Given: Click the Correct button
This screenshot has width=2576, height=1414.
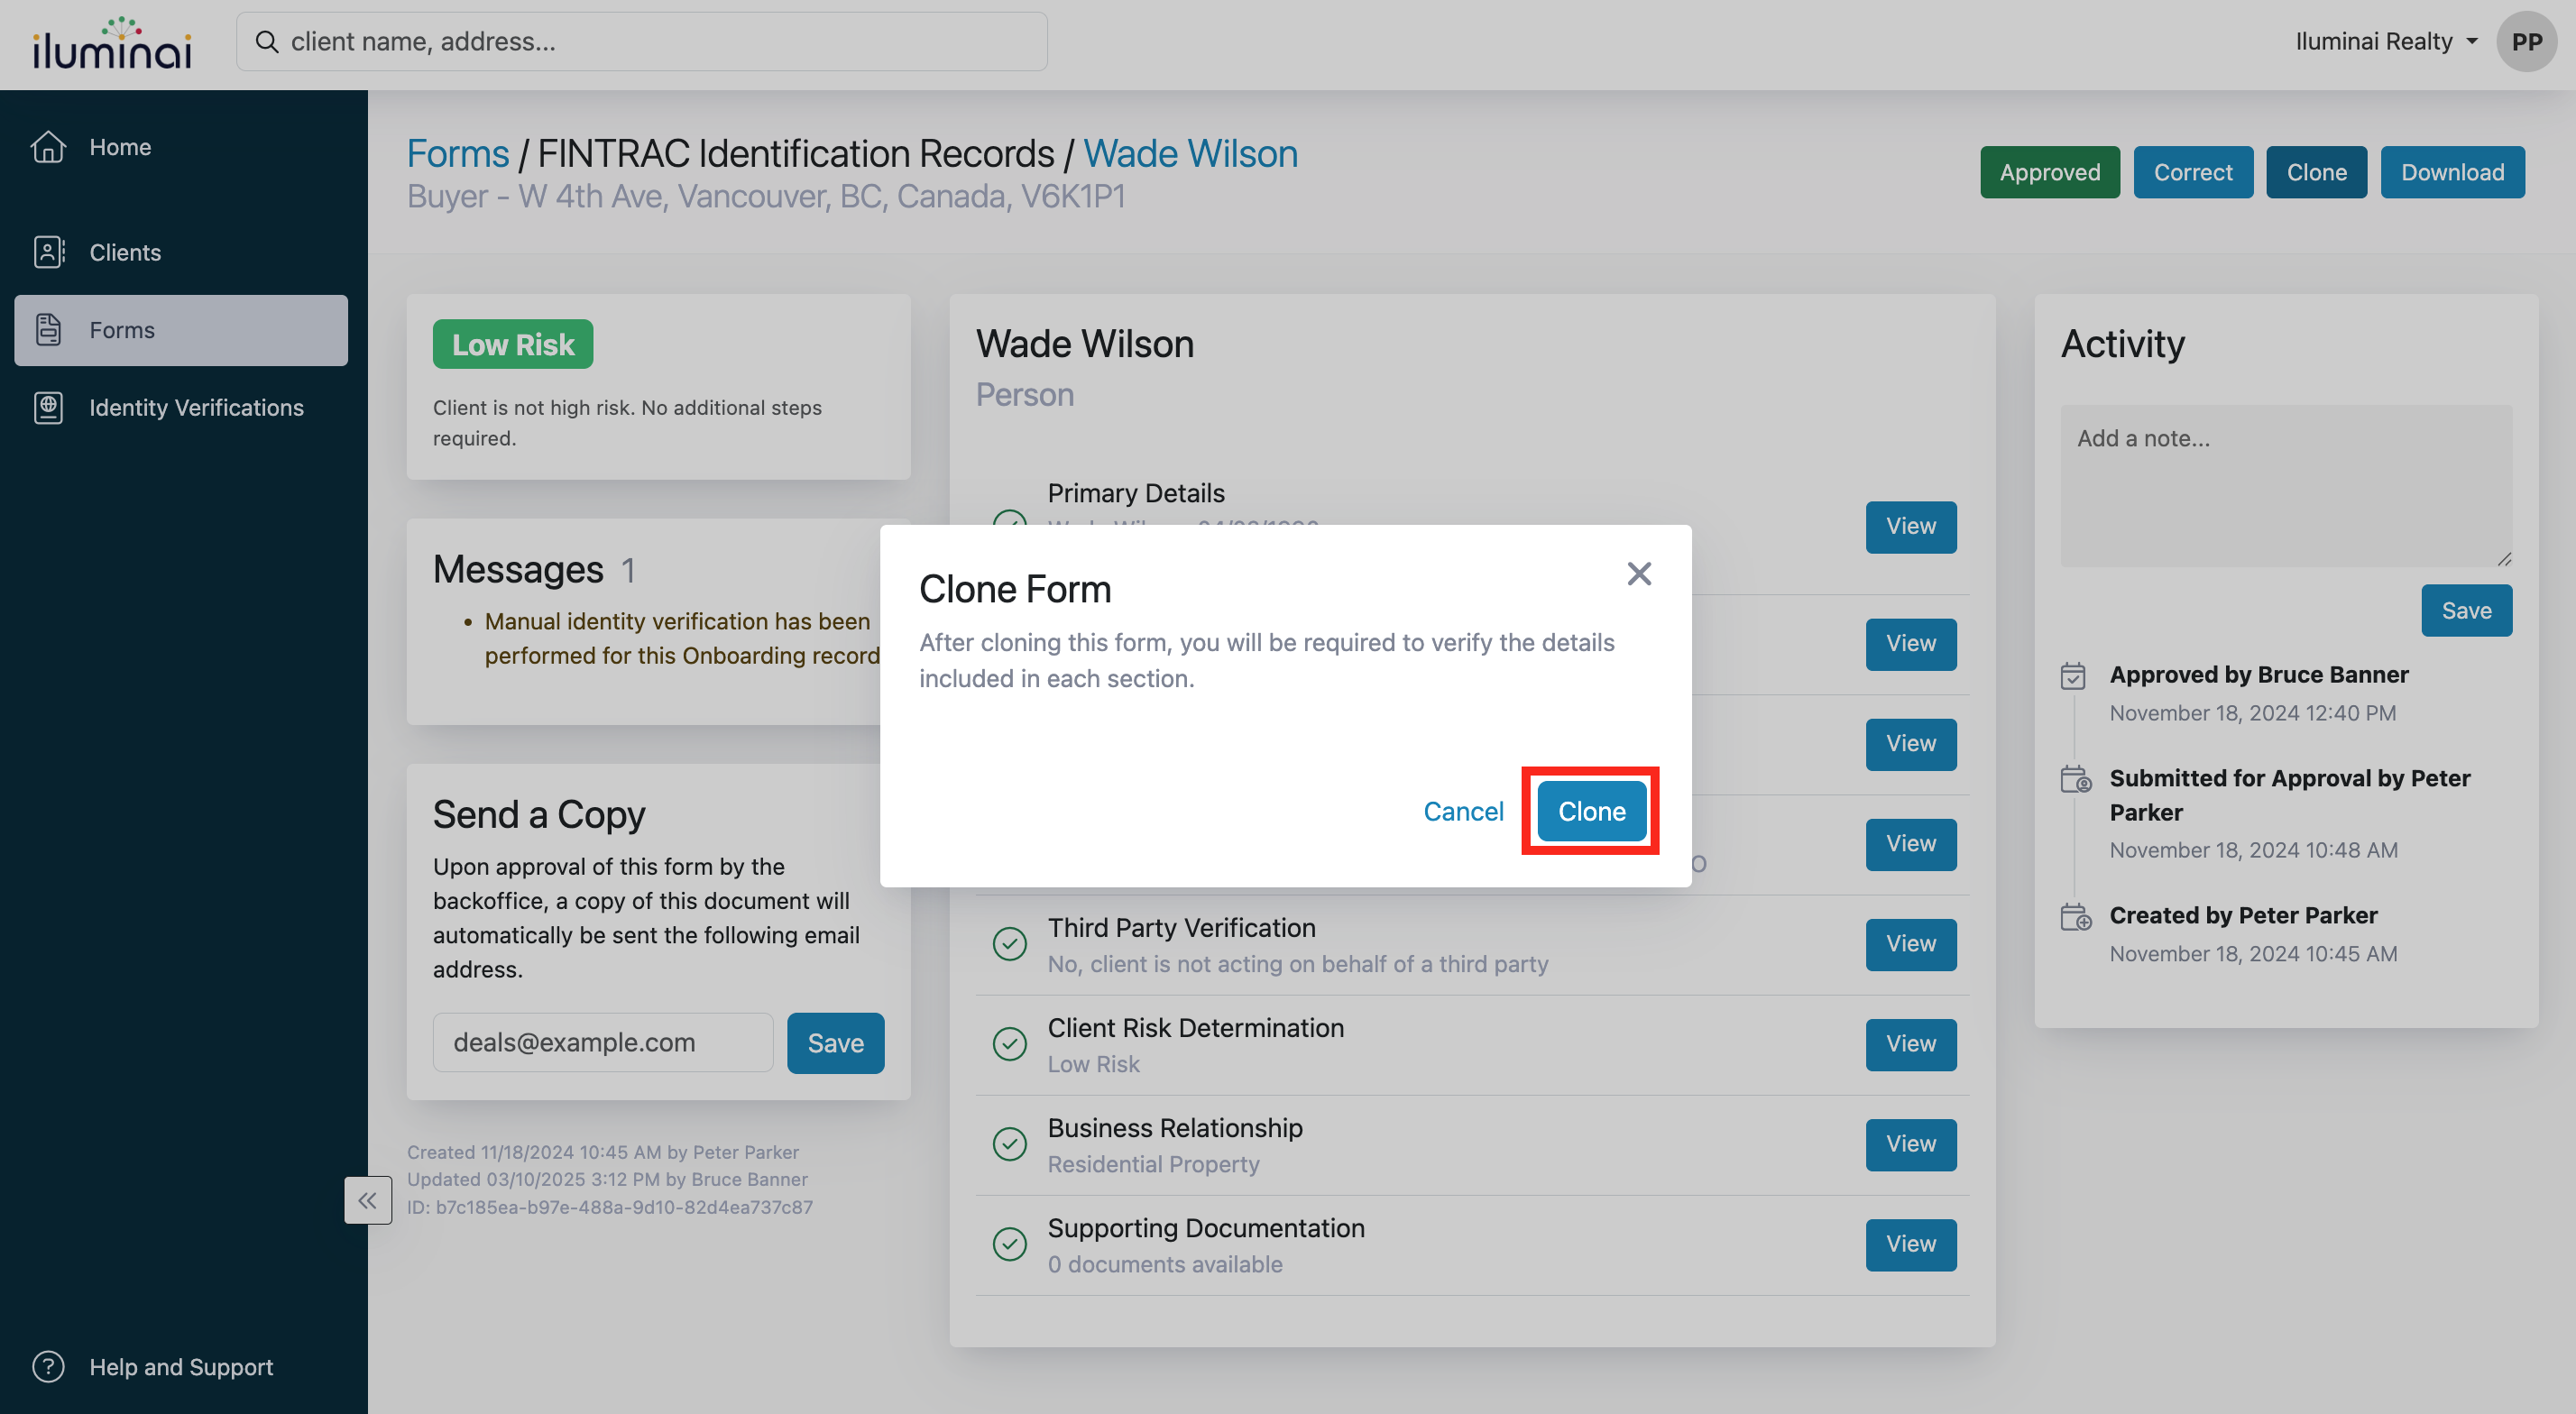Looking at the screenshot, I should (2192, 172).
